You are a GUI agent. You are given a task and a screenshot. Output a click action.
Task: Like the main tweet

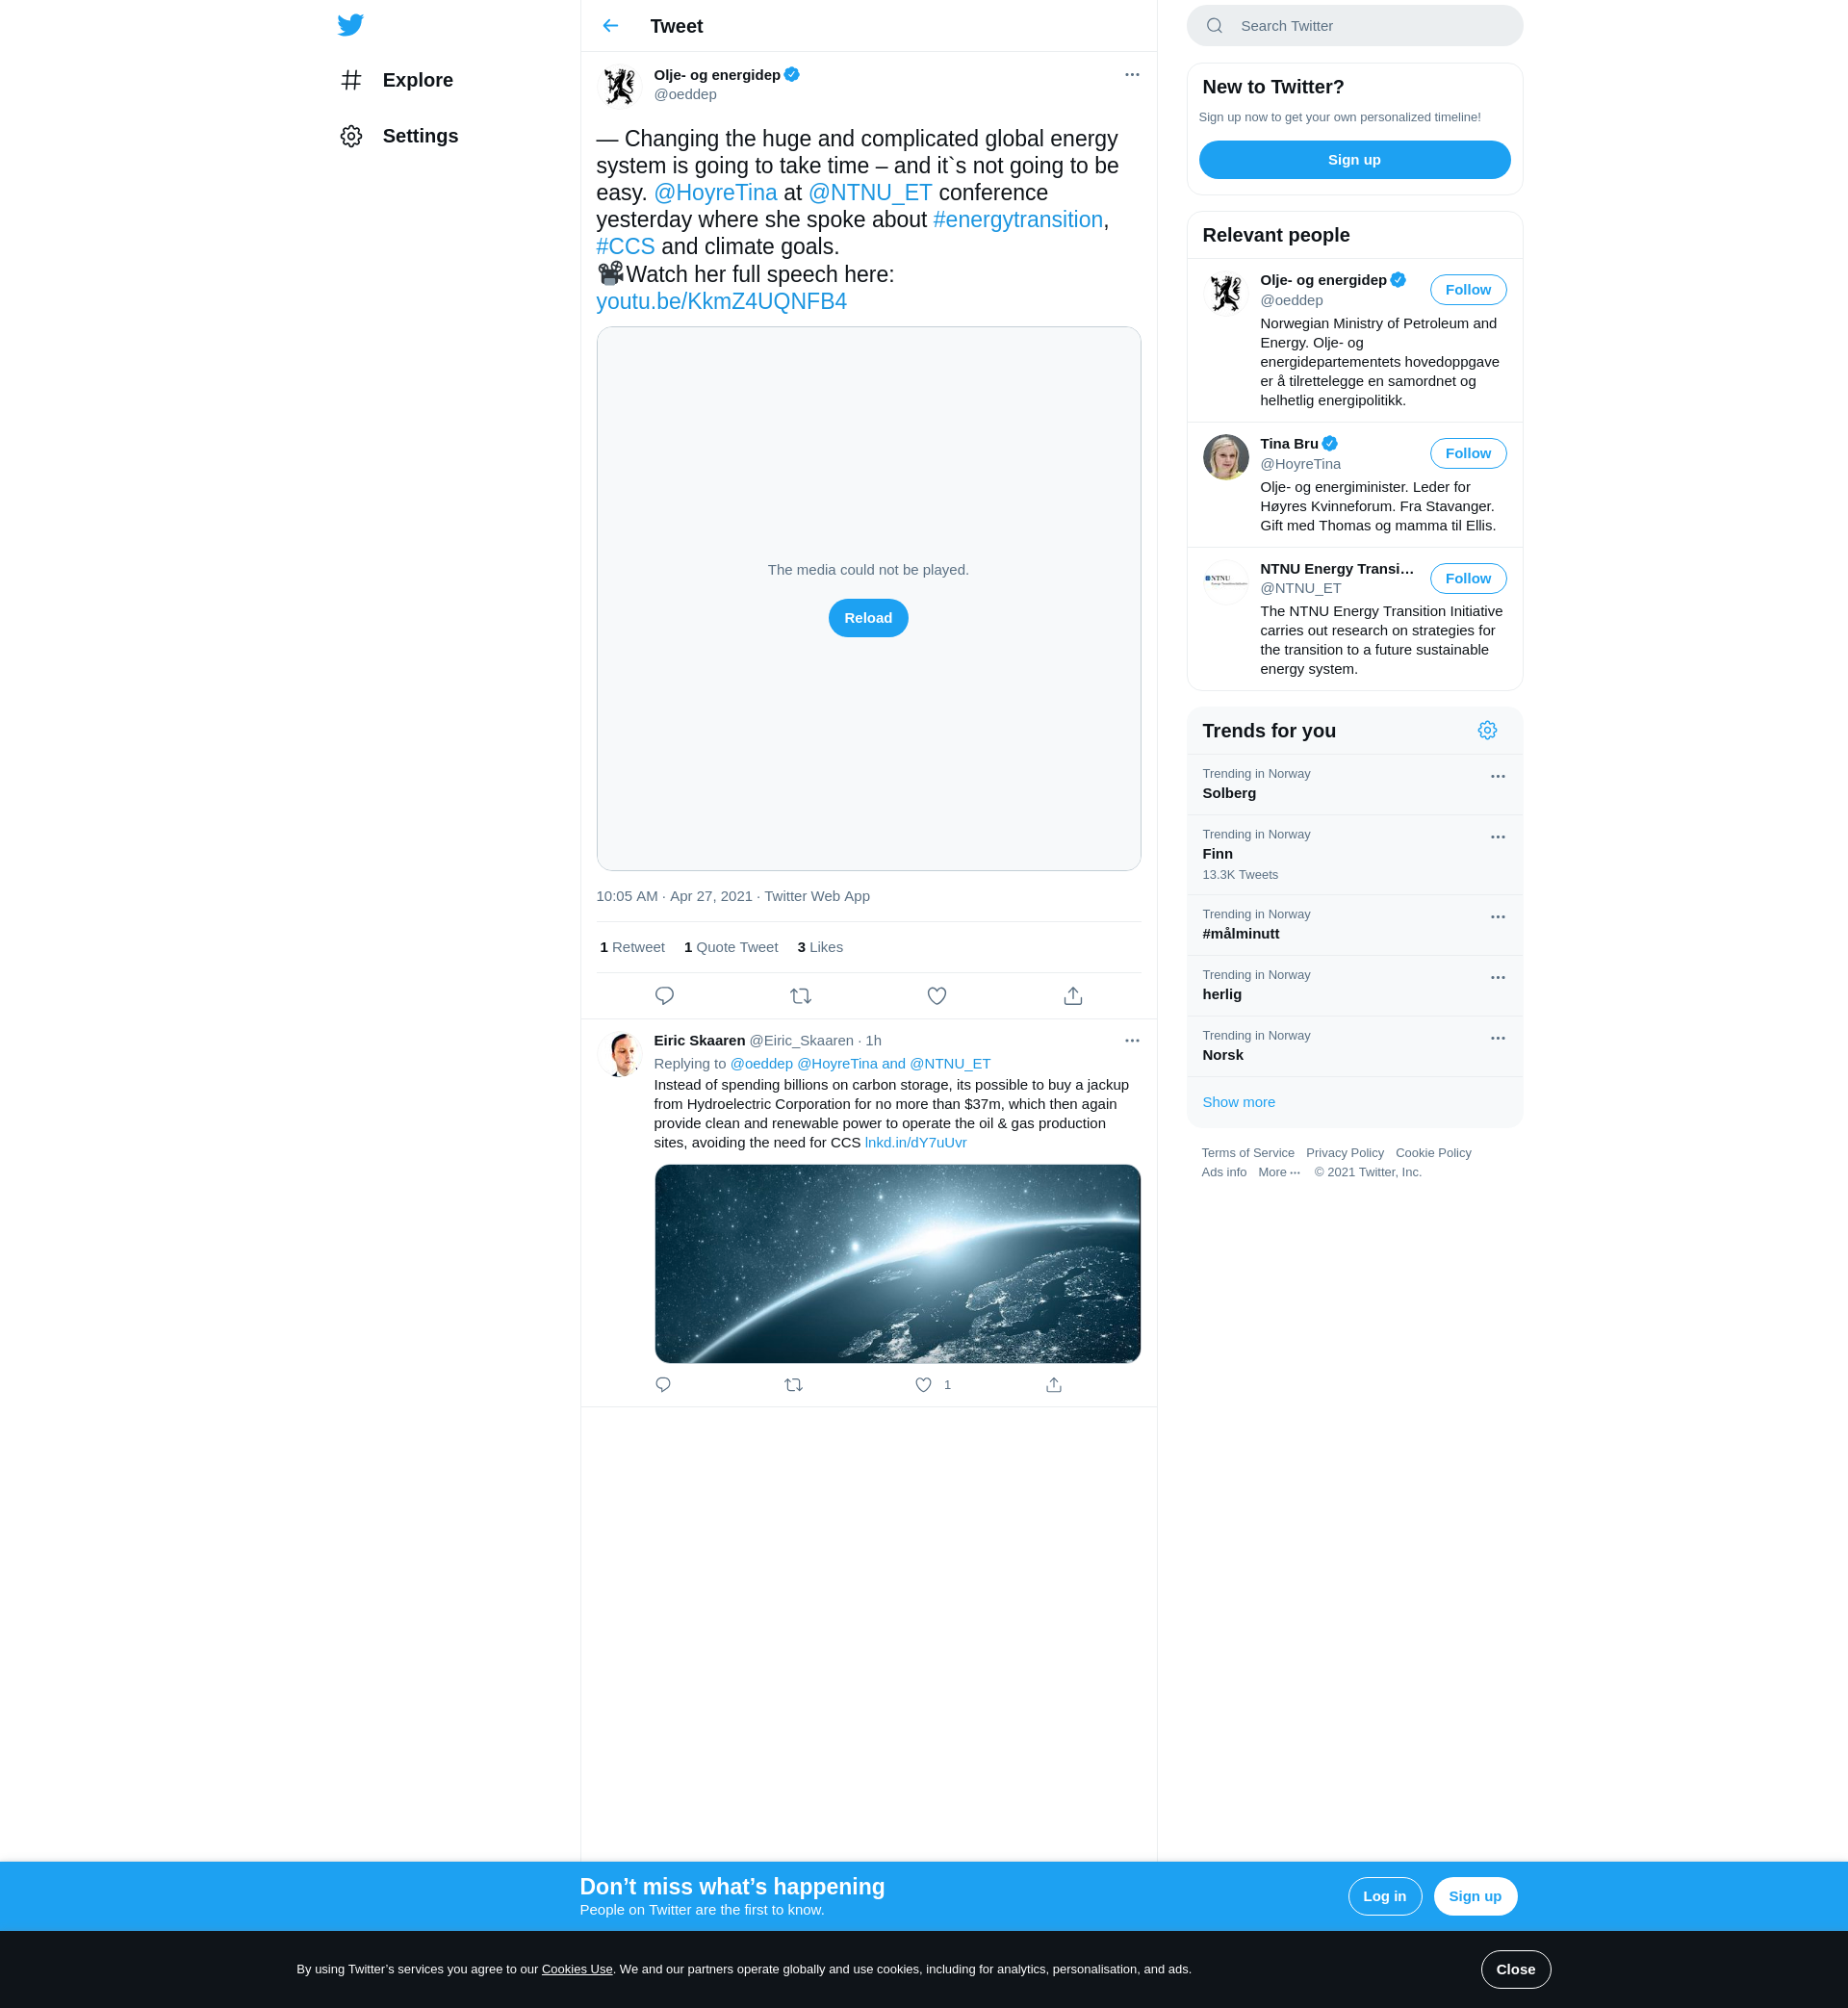point(936,996)
